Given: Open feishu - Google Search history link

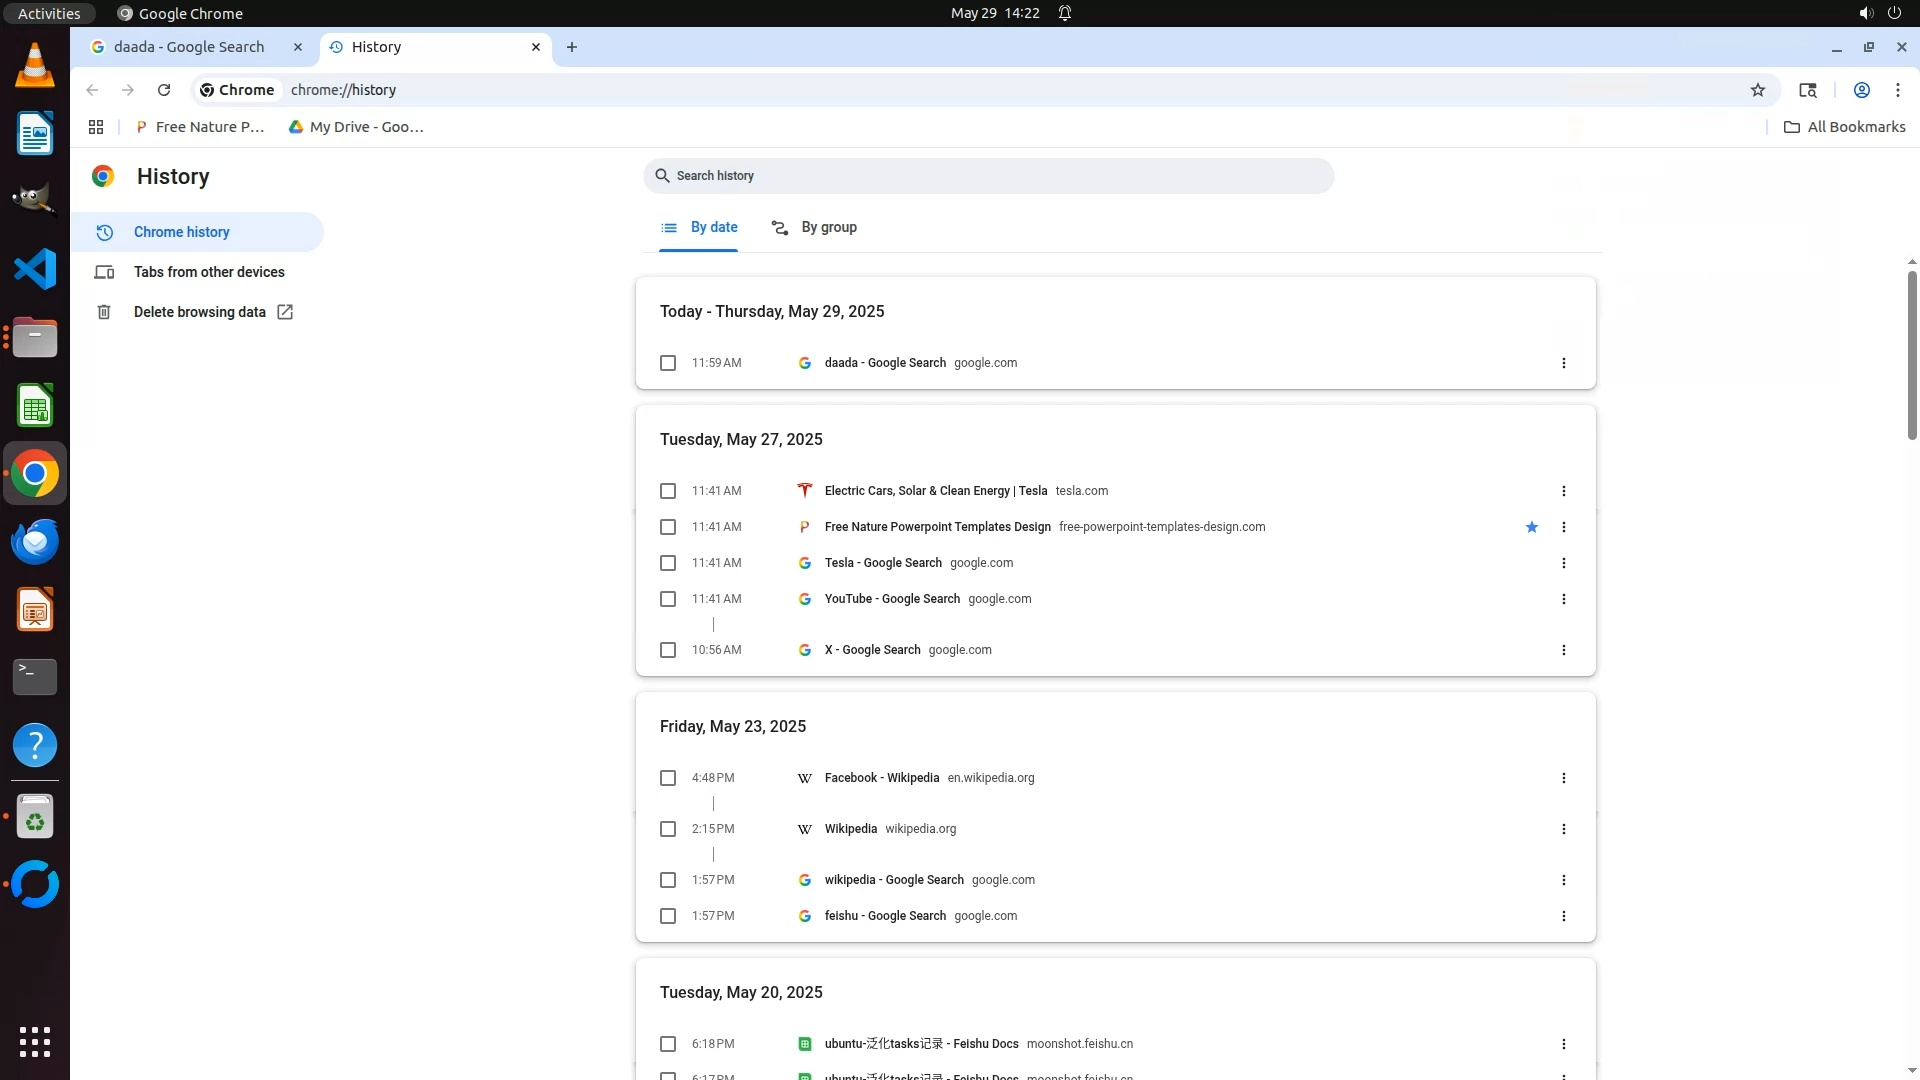Looking at the screenshot, I should tap(884, 916).
